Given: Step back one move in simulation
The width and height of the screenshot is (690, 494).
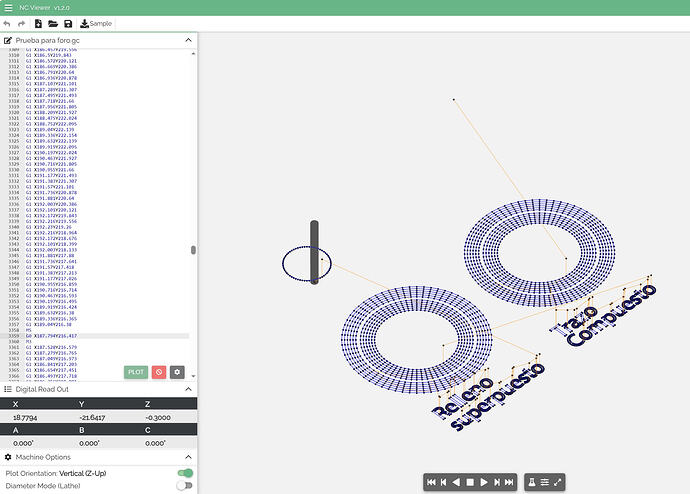Looking at the screenshot, I should point(444,482).
